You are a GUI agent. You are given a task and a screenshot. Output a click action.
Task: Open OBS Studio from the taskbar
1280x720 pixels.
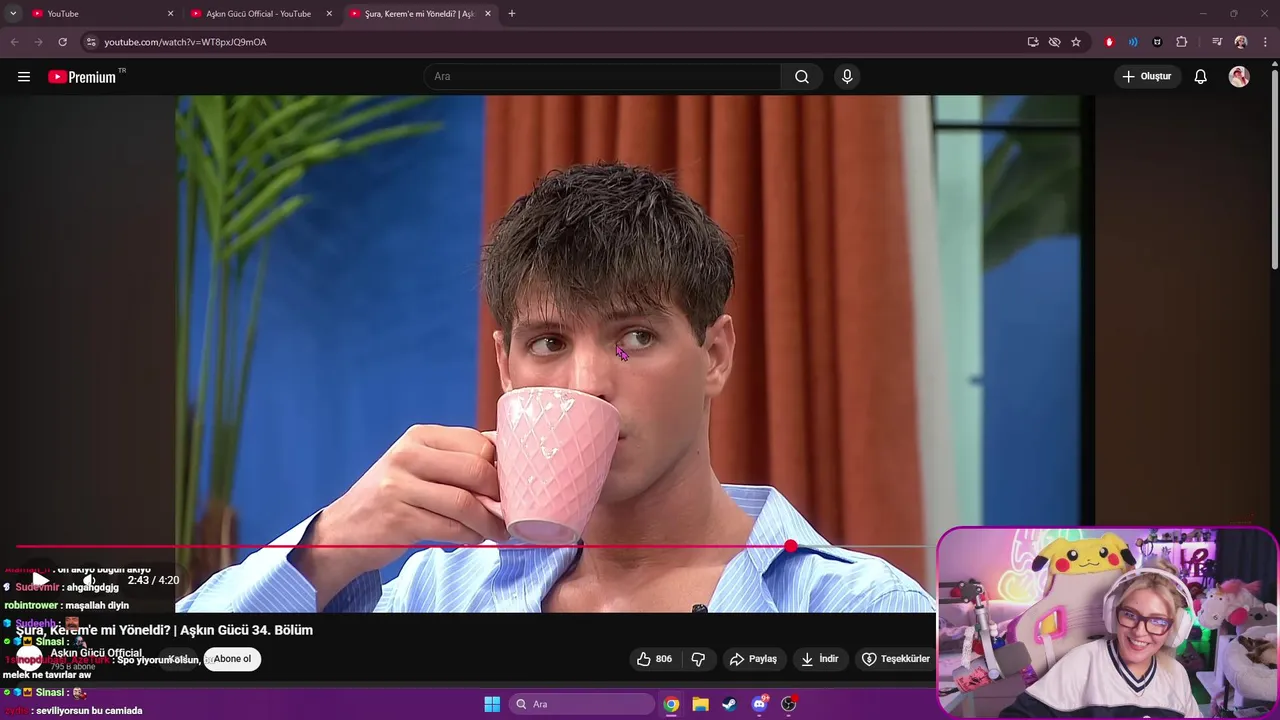click(x=788, y=704)
